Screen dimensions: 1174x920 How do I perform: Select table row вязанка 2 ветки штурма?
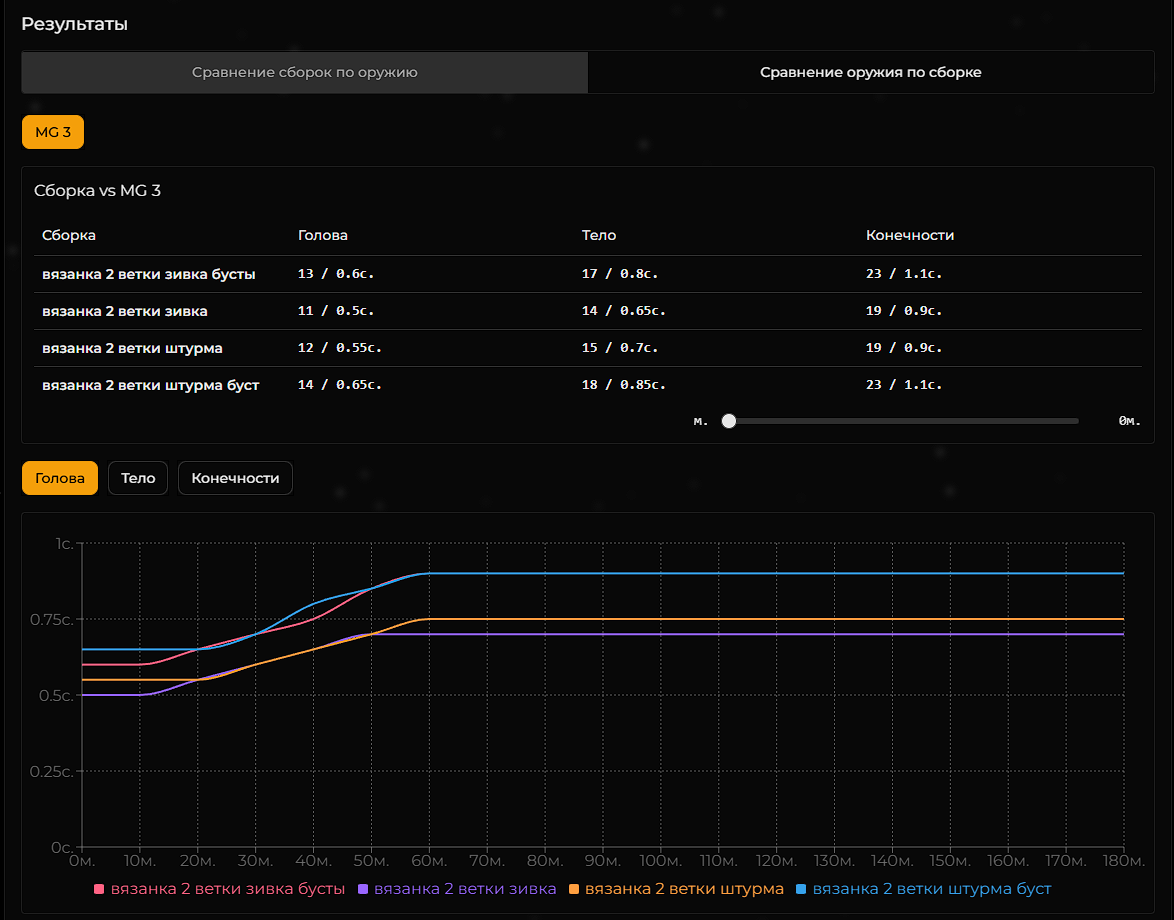click(x=132, y=348)
